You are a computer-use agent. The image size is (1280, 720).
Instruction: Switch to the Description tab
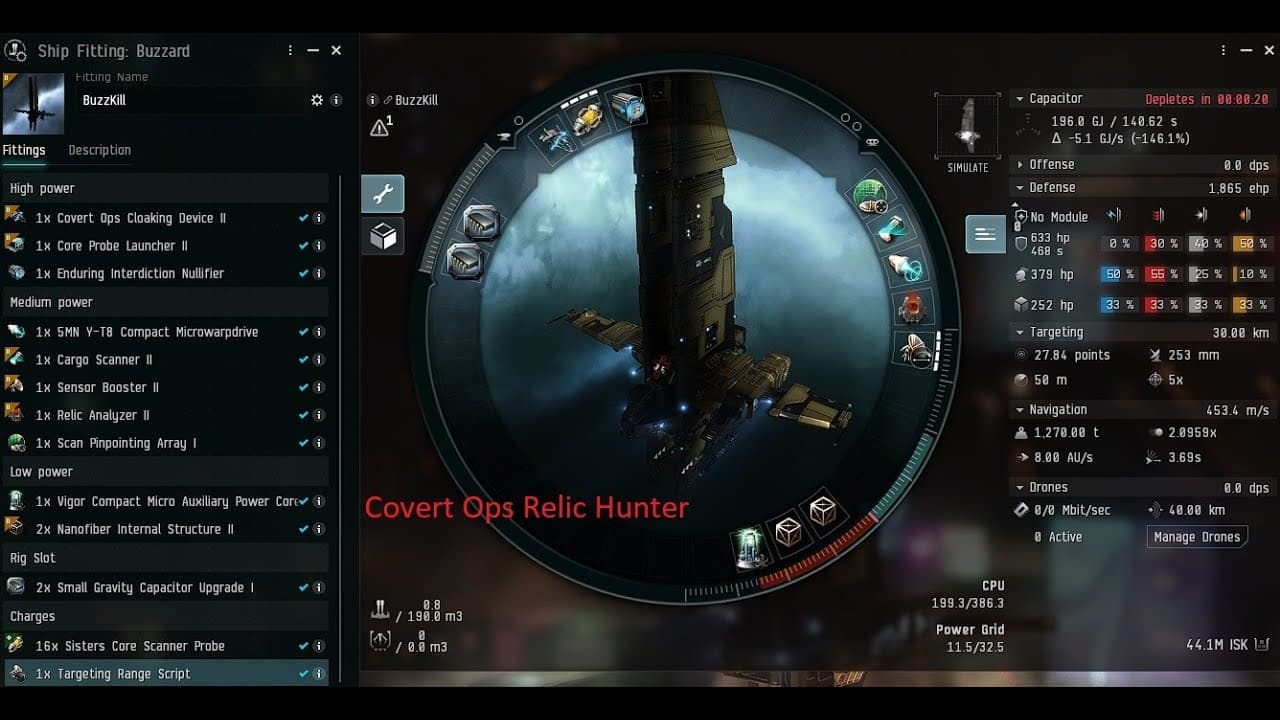coord(99,150)
